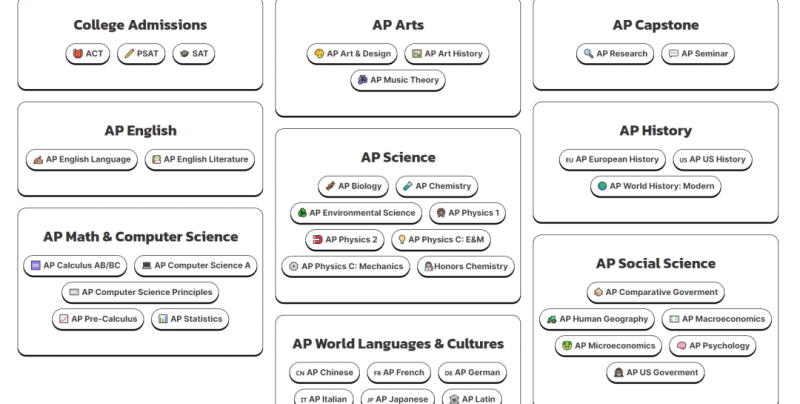The width and height of the screenshot is (800, 404).
Task: Select the SAT graduation cap icon
Action: (185, 54)
